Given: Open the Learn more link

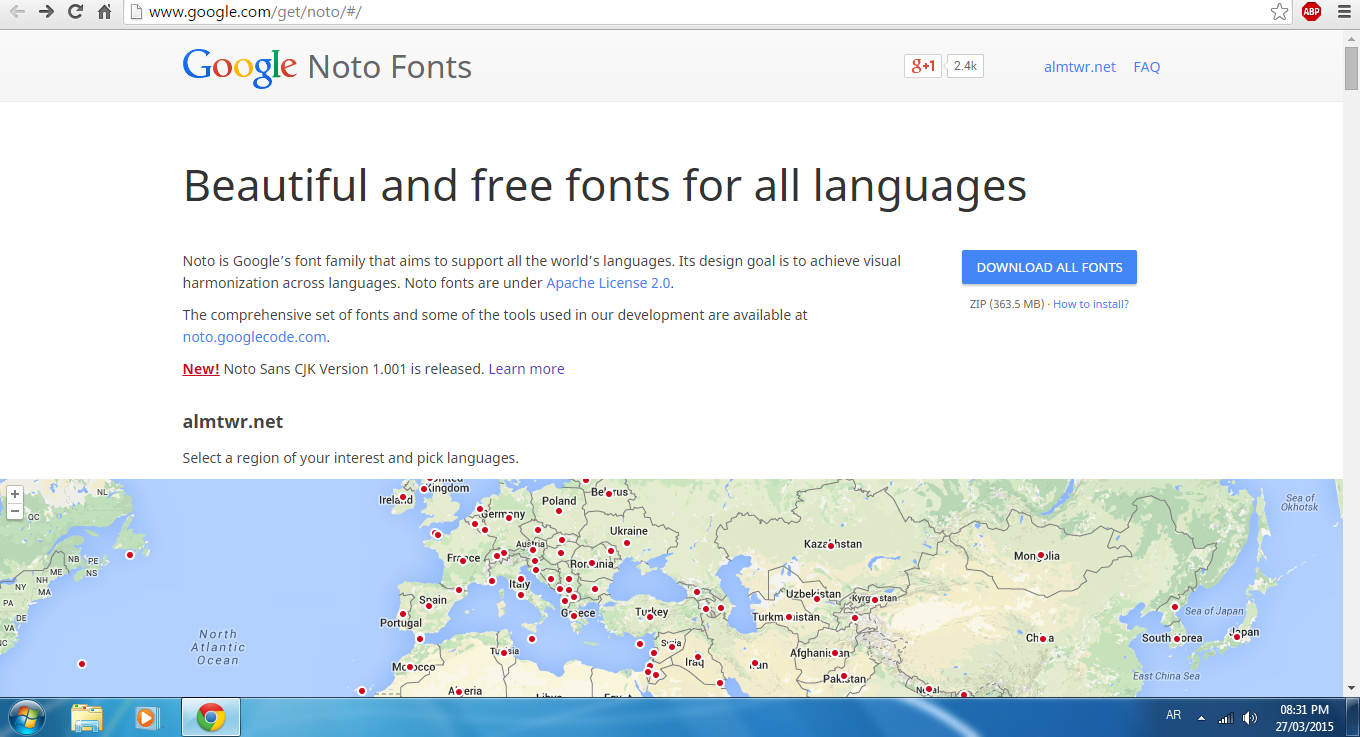Looking at the screenshot, I should coord(526,369).
